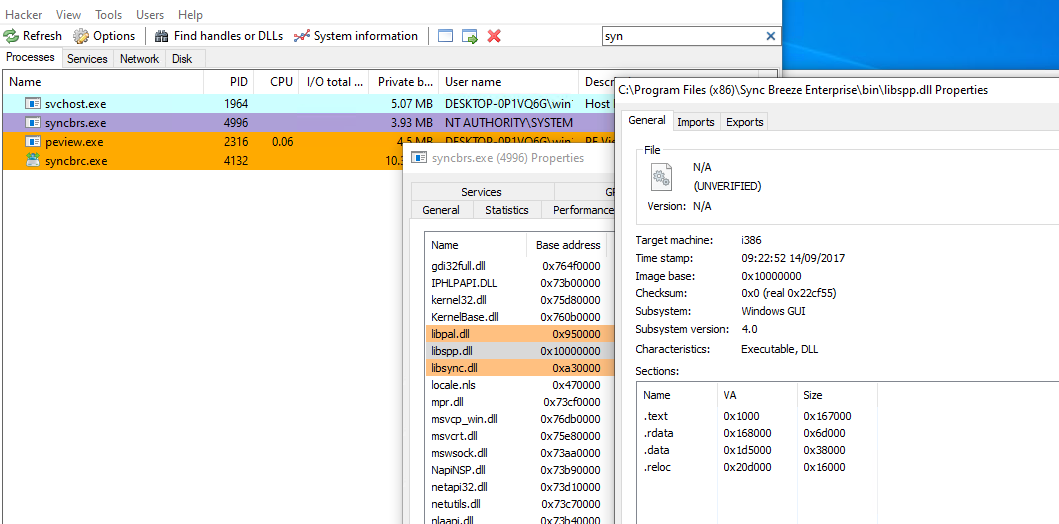
Task: Open Find handles or DLLs binoculars icon
Action: (x=161, y=36)
